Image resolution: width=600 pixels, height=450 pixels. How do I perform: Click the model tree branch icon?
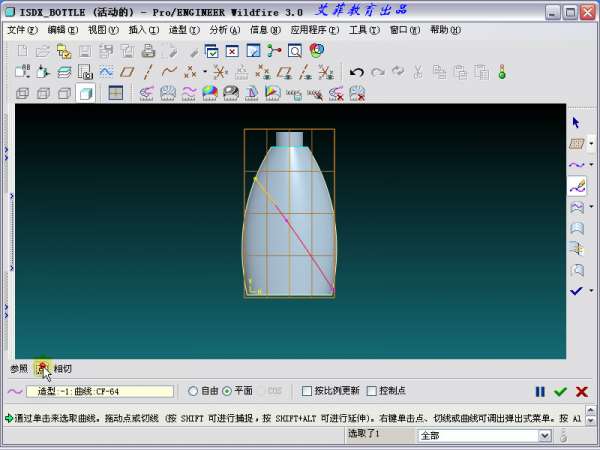(274, 51)
